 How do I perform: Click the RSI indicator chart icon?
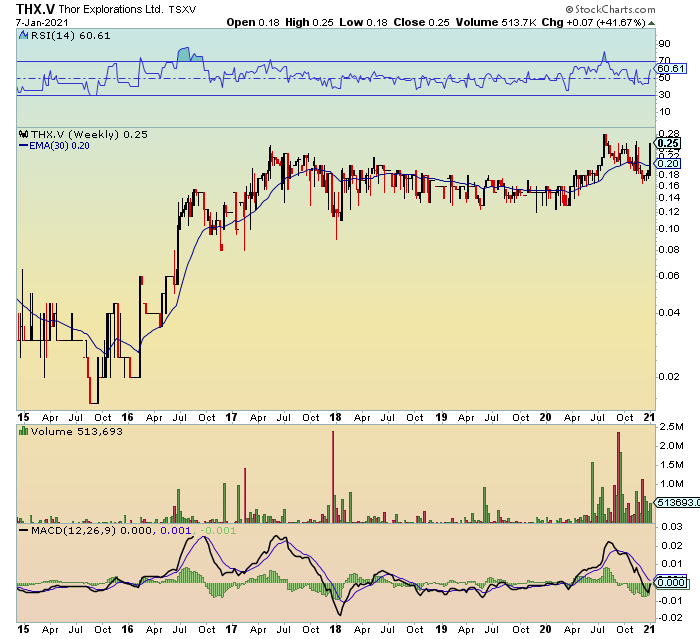click(x=24, y=35)
